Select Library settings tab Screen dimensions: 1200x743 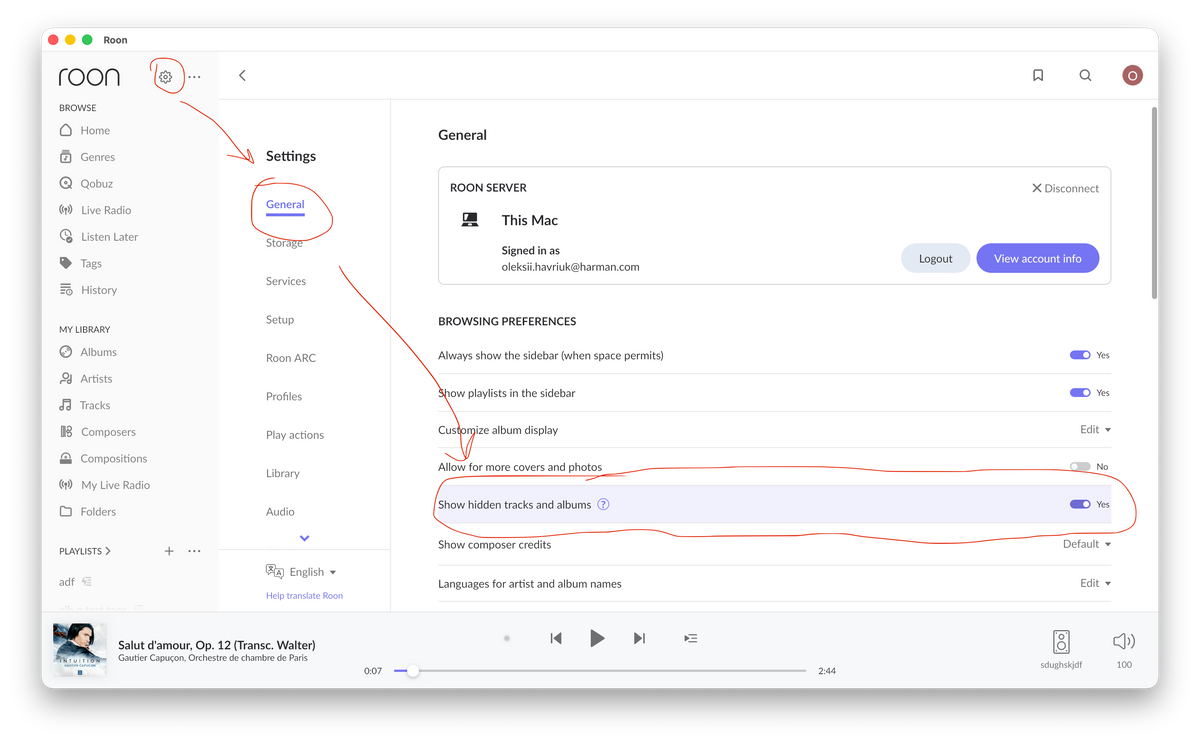pyautogui.click(x=283, y=474)
